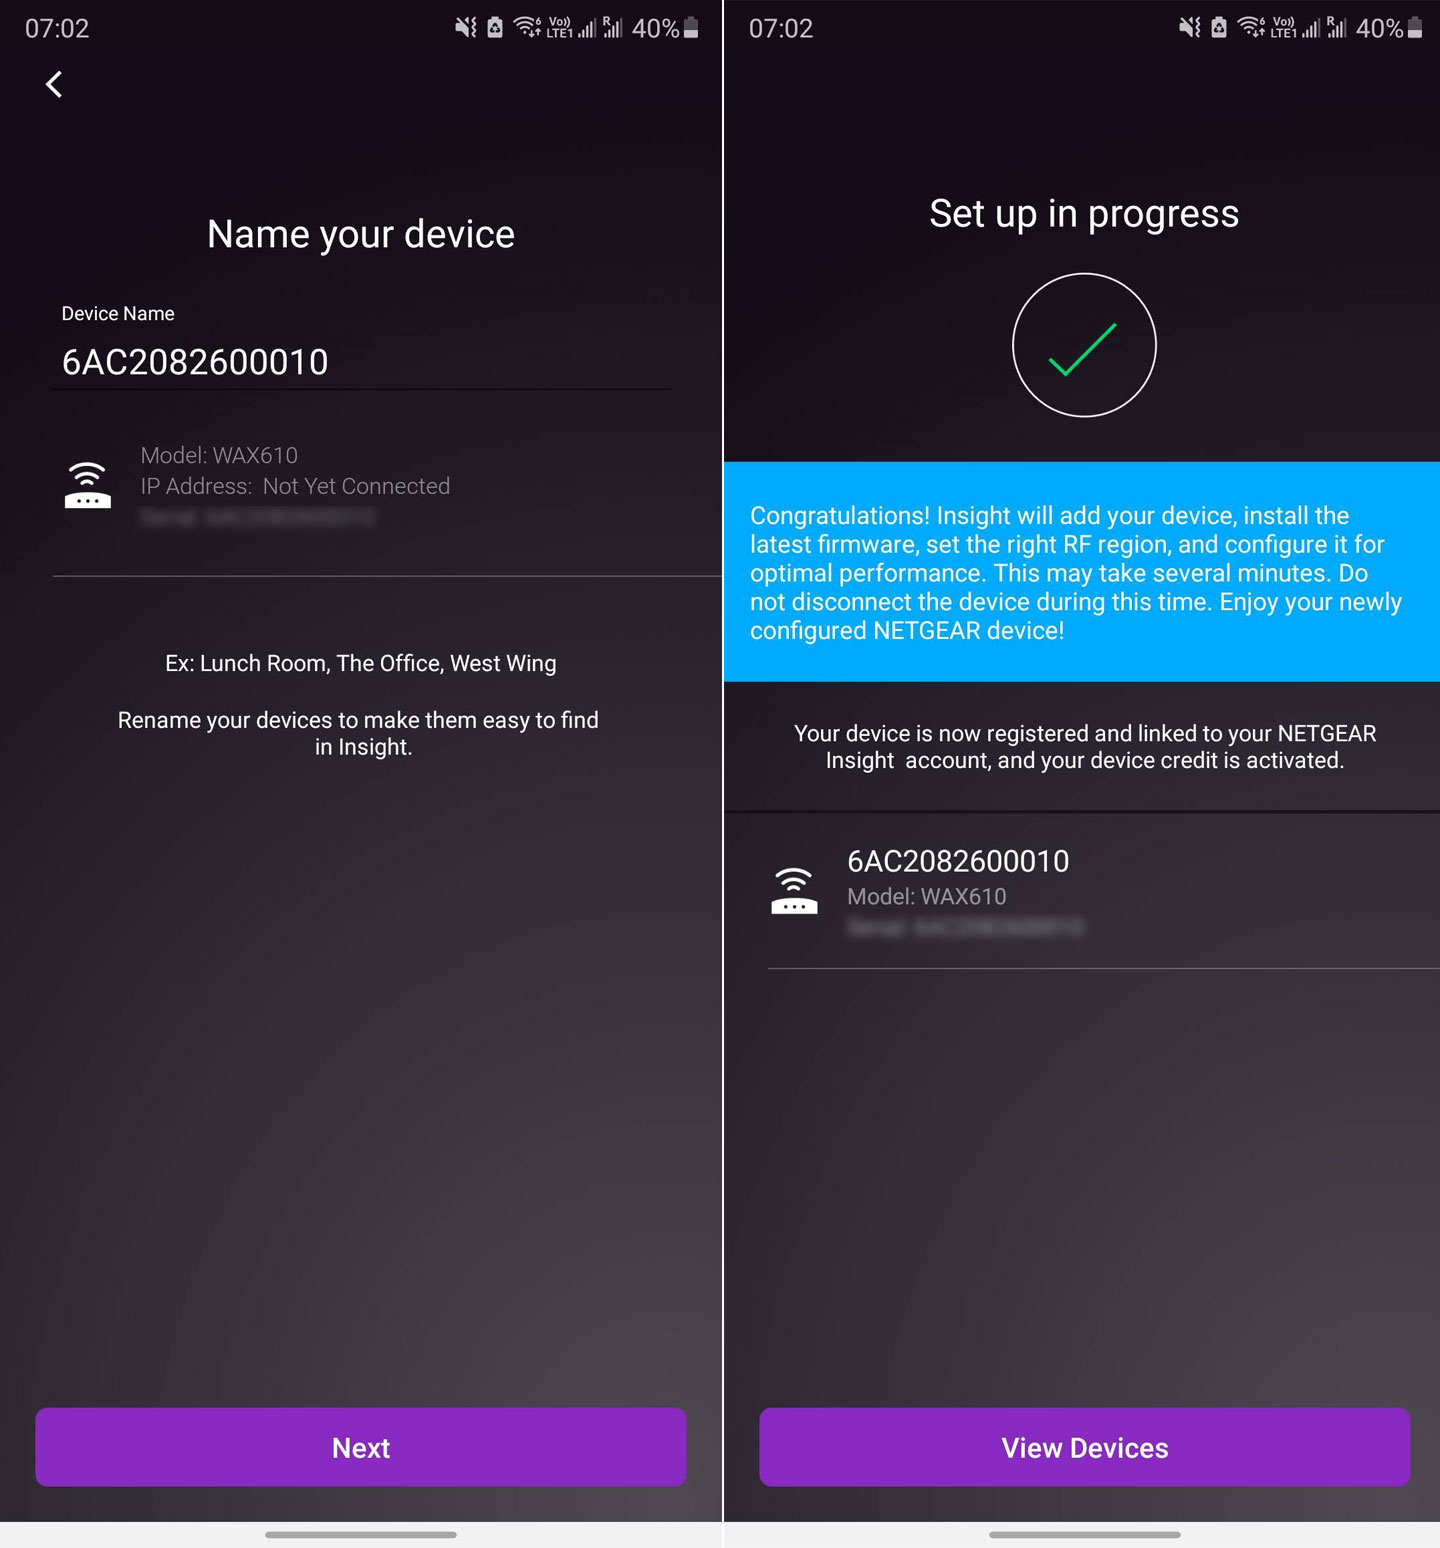The height and width of the screenshot is (1548, 1440).
Task: Tap the battery icon on the Name your device screen
Action: click(691, 28)
